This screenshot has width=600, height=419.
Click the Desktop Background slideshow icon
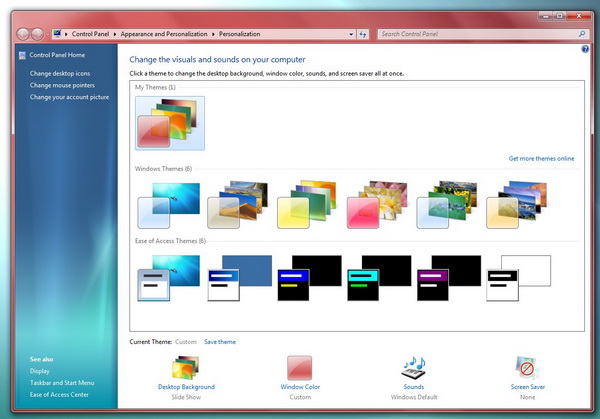186,367
